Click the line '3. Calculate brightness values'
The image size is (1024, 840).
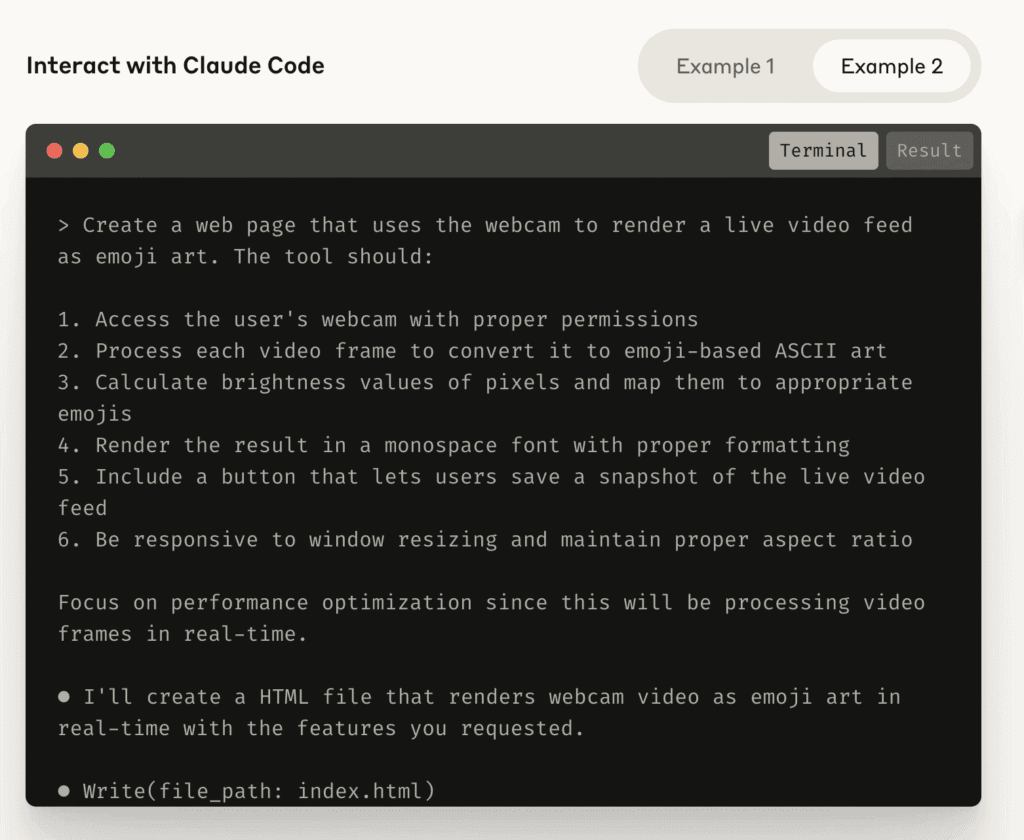[x=485, y=398]
